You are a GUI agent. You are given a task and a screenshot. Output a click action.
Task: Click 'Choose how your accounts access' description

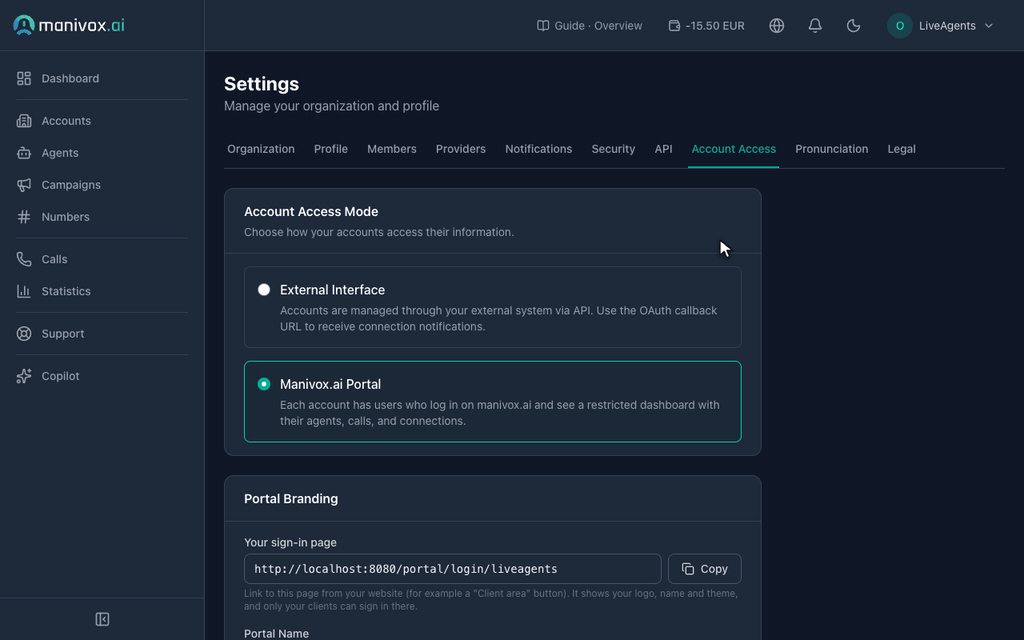(x=379, y=232)
